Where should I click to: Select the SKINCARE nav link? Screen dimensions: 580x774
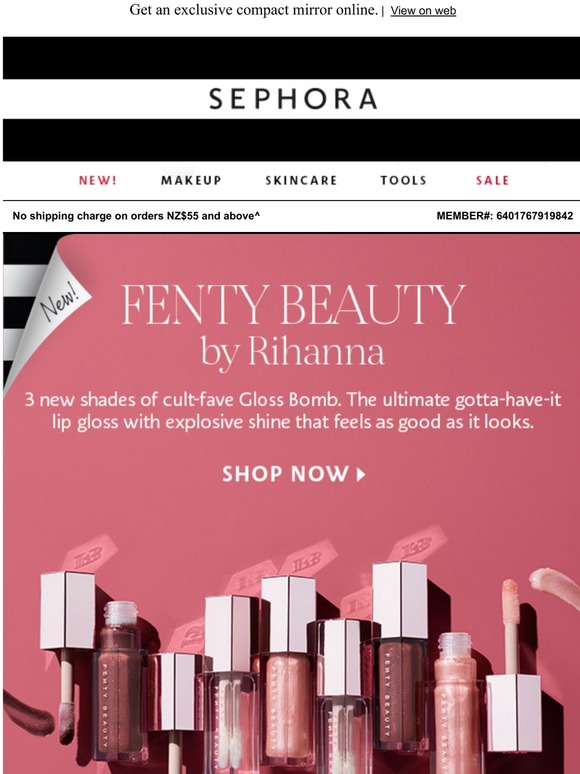(x=301, y=180)
